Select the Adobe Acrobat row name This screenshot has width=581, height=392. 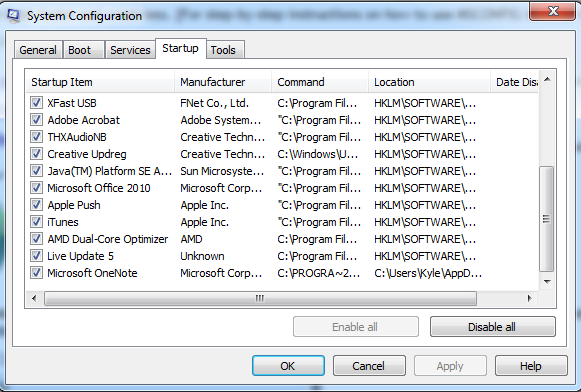[84, 120]
